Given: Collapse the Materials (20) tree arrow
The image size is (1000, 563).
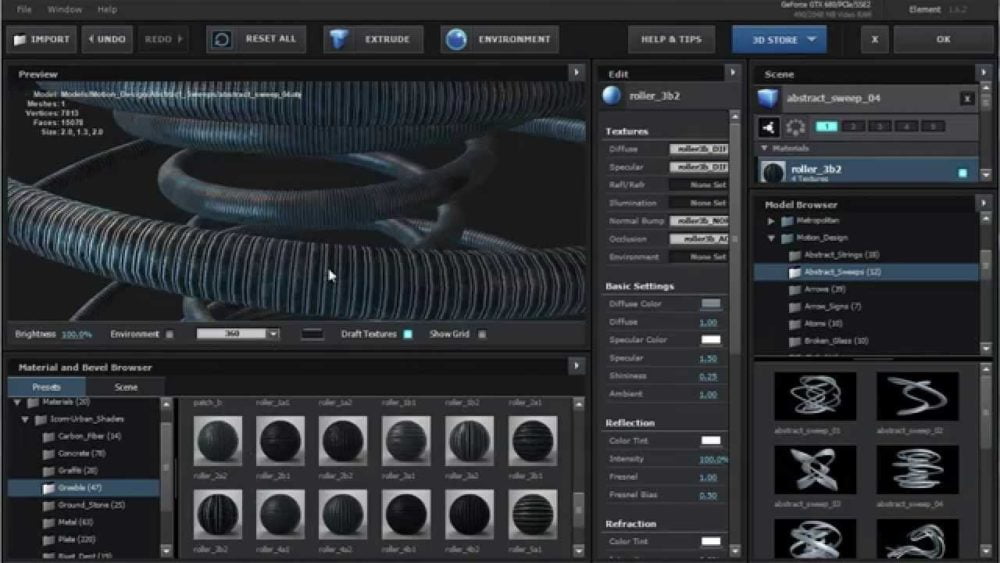Looking at the screenshot, I should 17,402.
